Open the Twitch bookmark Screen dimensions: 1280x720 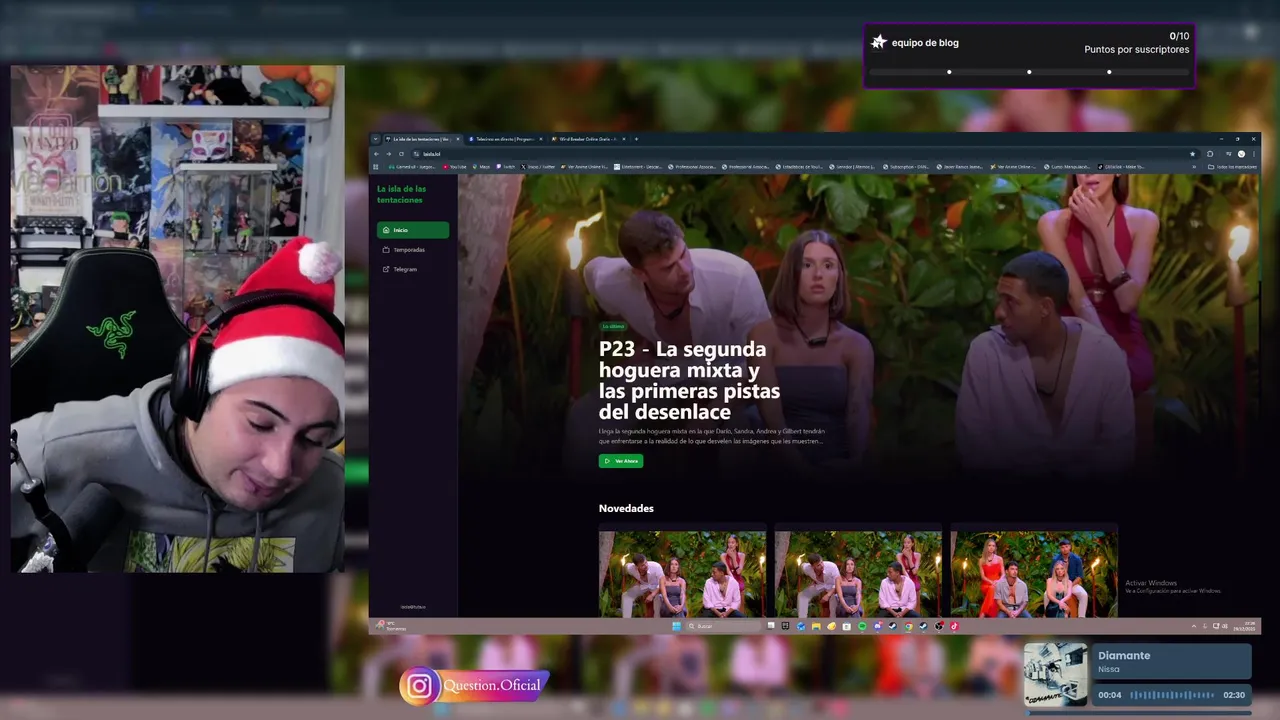coord(506,167)
